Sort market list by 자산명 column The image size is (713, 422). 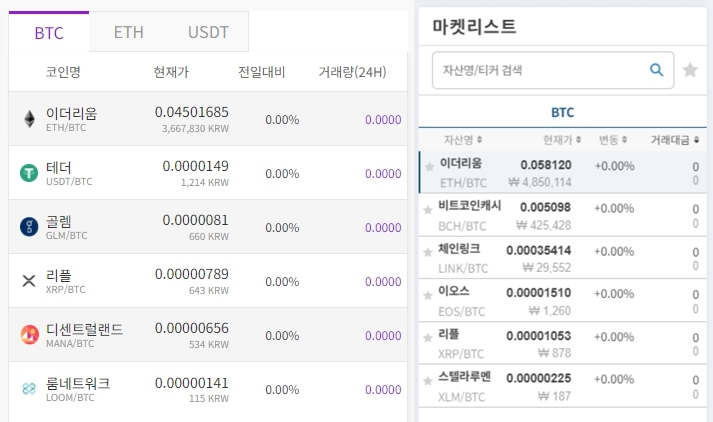pyautogui.click(x=463, y=140)
